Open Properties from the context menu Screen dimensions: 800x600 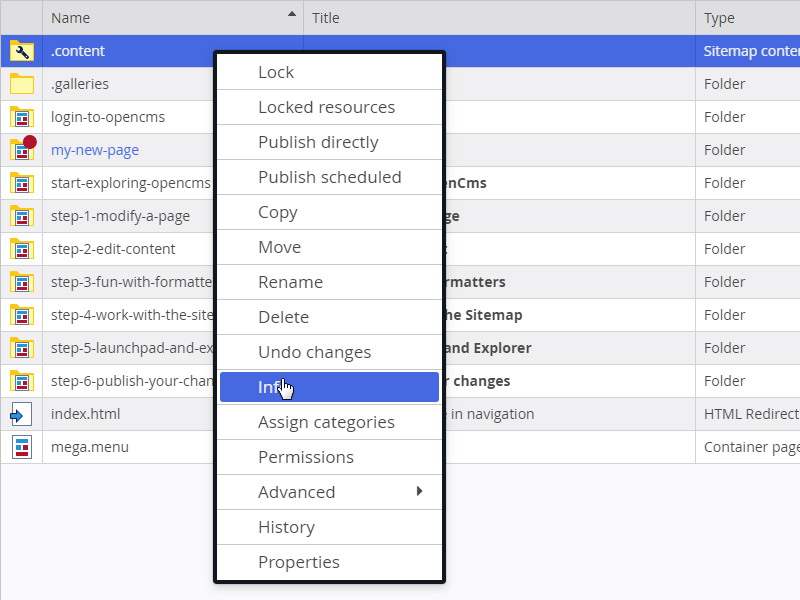(329, 562)
